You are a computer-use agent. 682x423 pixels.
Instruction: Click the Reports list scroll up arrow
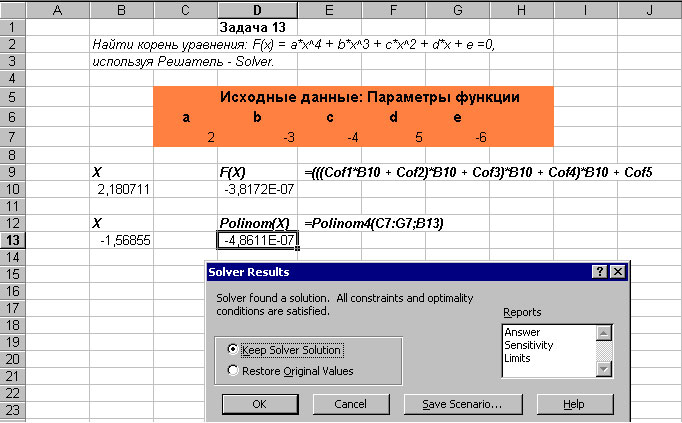604,332
